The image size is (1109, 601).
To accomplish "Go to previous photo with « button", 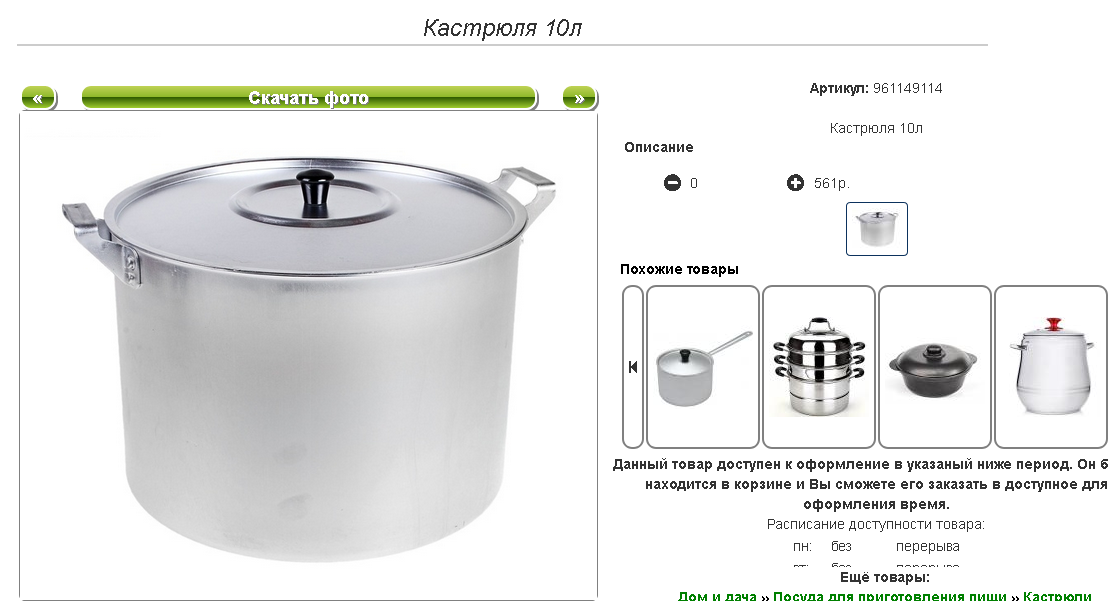I will pyautogui.click(x=39, y=98).
